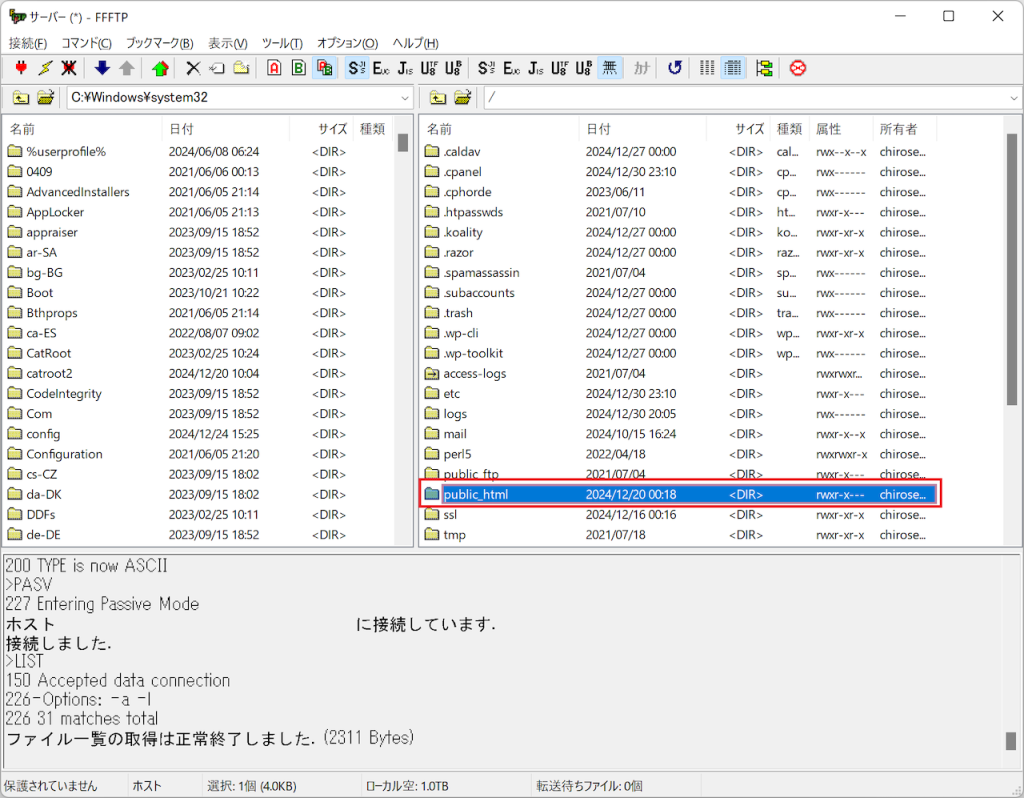Click the Abort transfer red icon
This screenshot has width=1024, height=798.
(796, 68)
